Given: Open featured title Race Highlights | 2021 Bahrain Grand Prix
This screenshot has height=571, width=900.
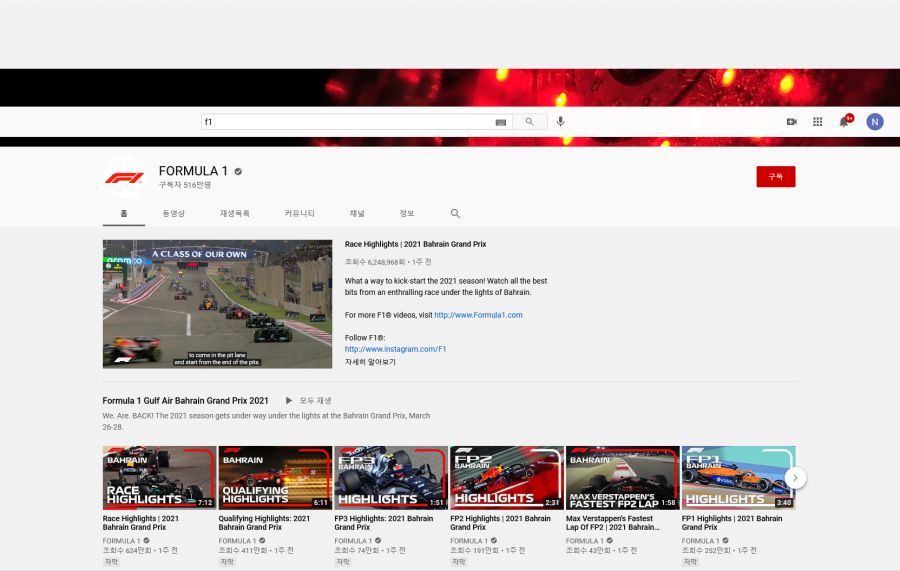Looking at the screenshot, I should pos(416,244).
